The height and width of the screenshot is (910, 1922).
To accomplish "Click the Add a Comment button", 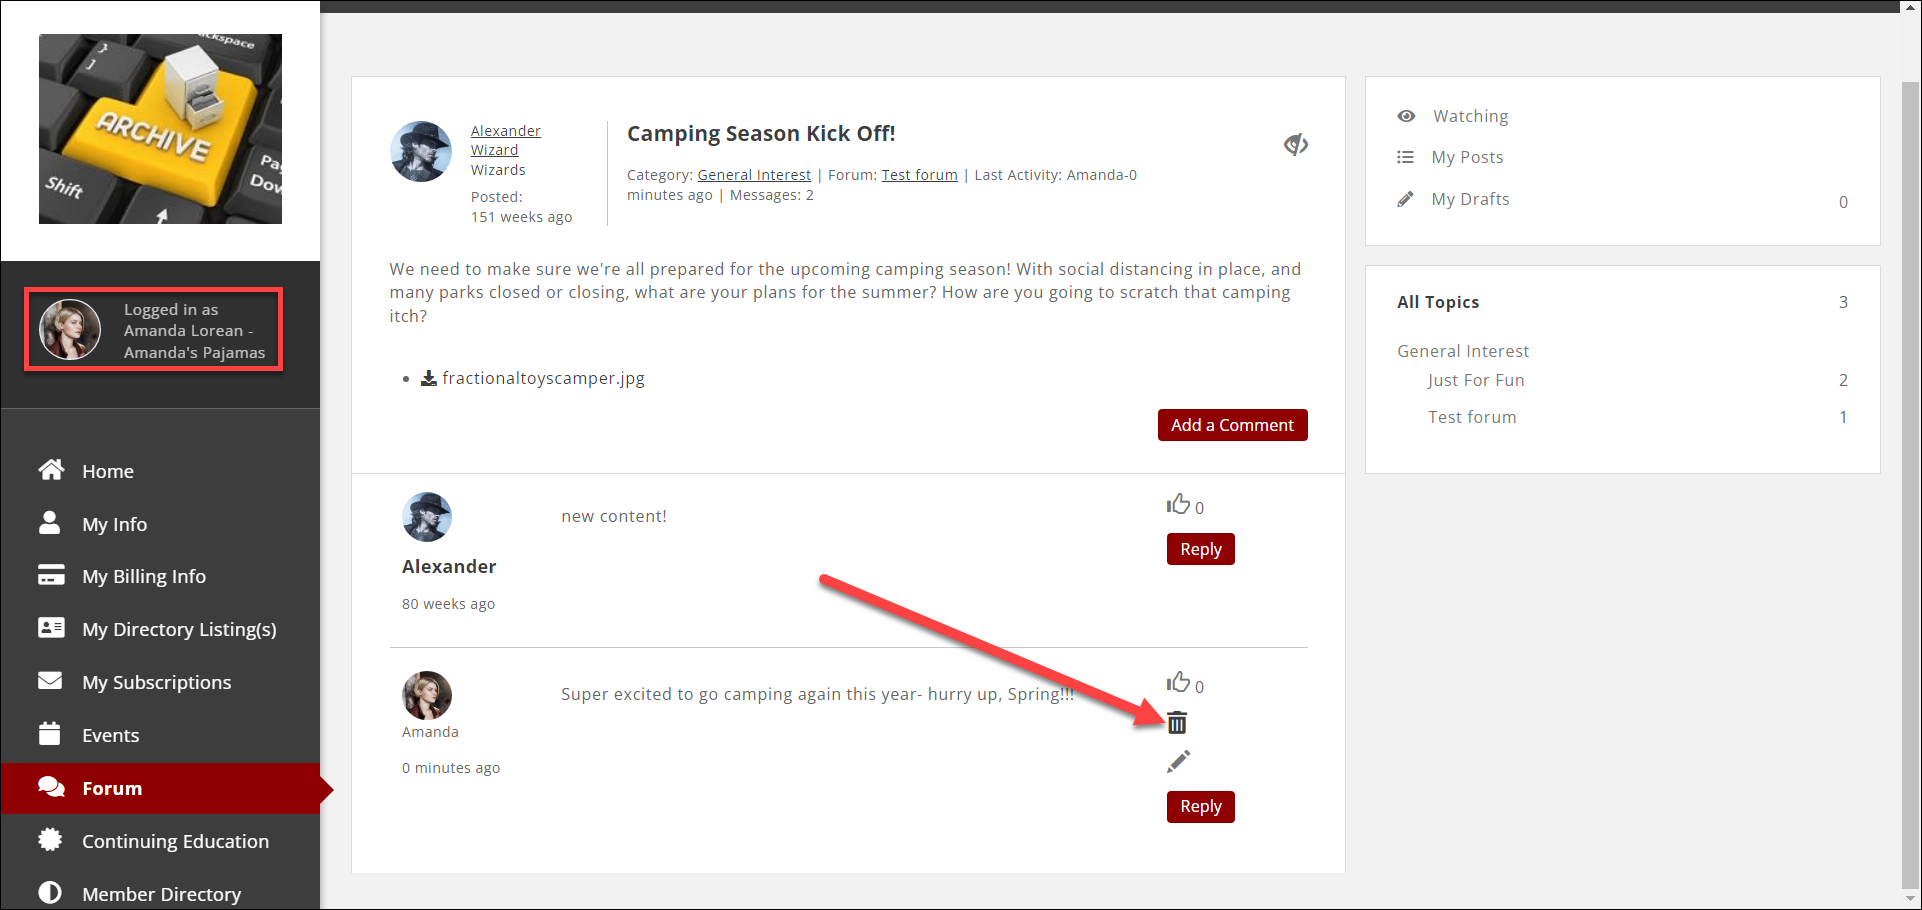I will (x=1232, y=425).
